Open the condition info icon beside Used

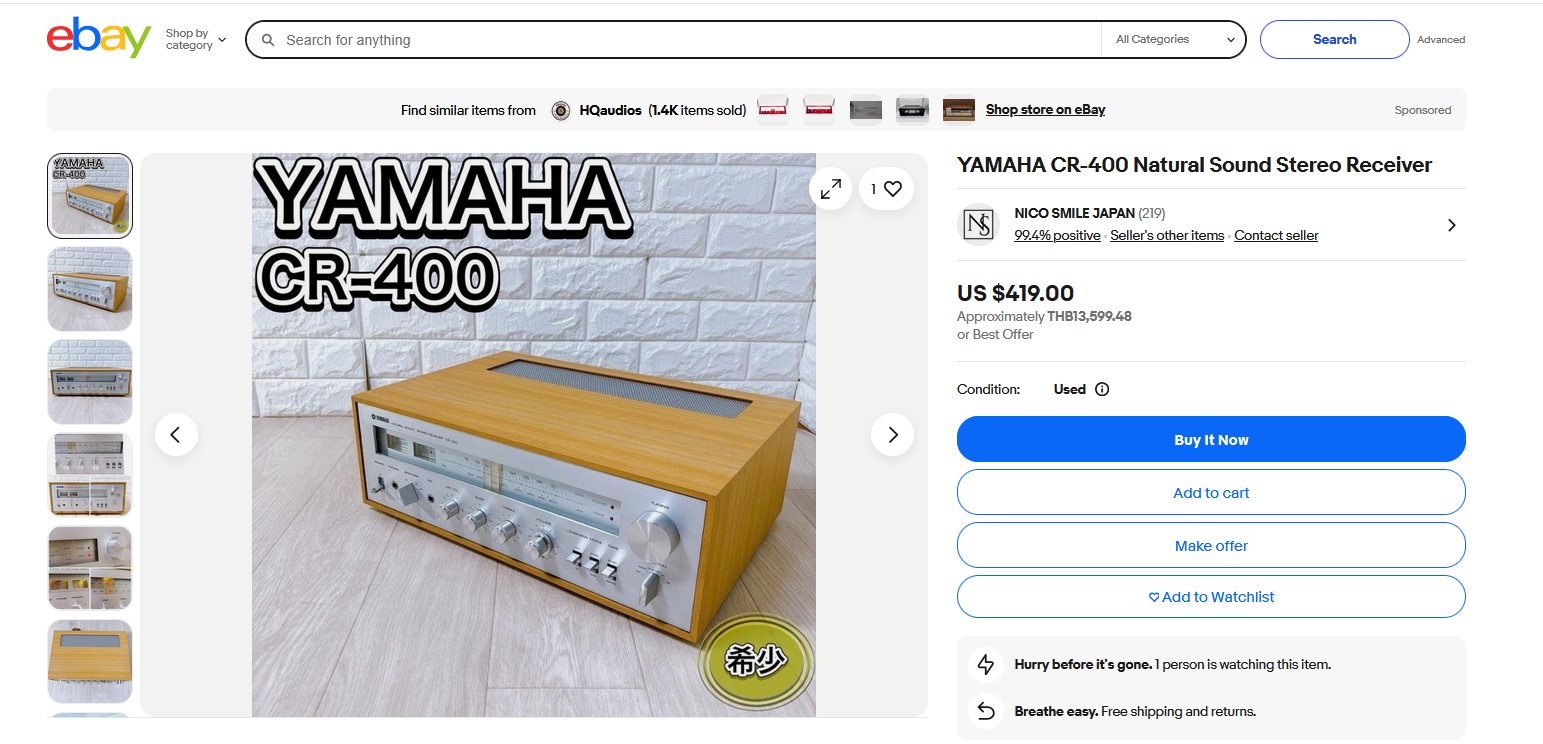point(1102,389)
